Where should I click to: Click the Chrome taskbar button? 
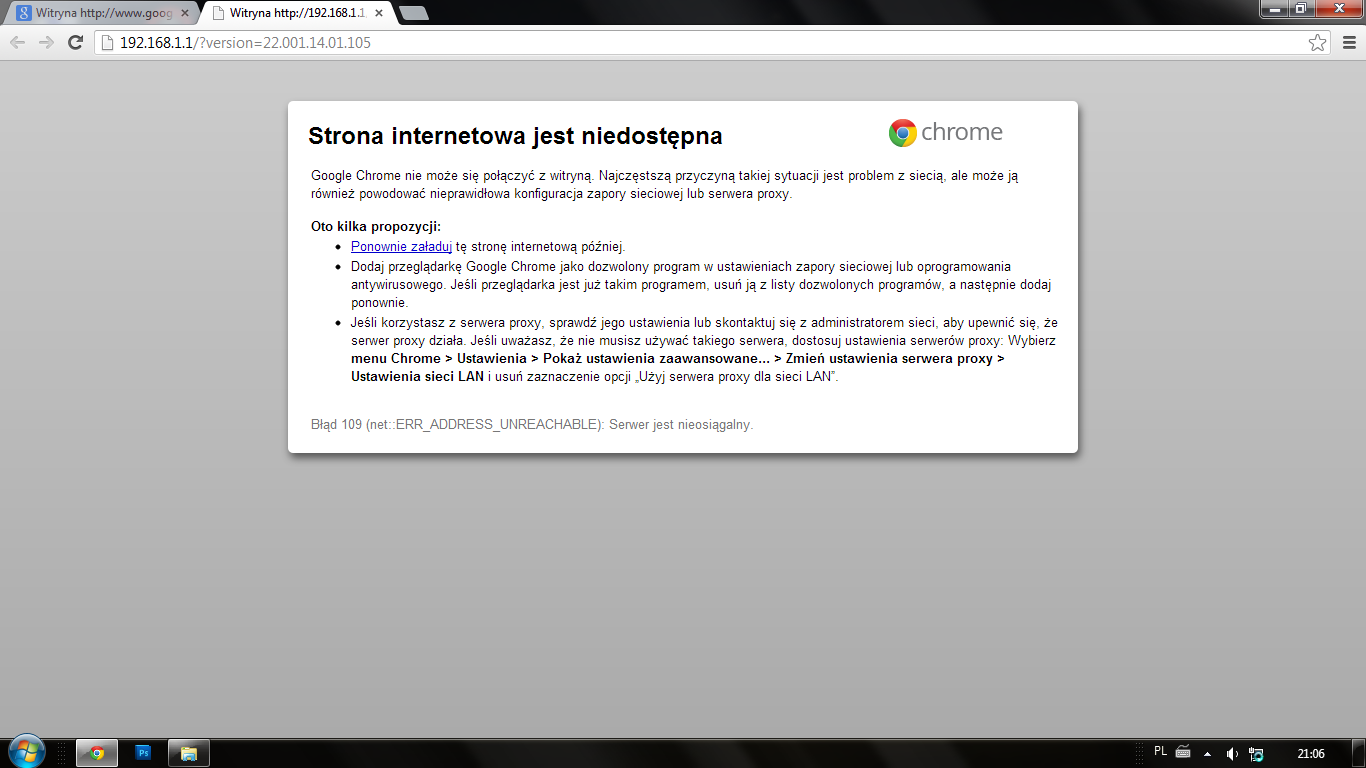point(97,752)
